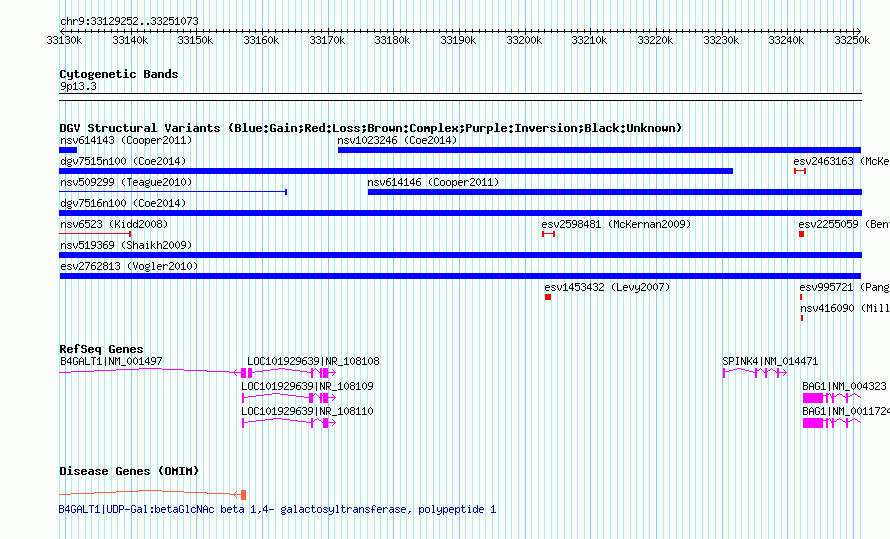Click the 33150k ruler tick label
890x539 pixels.
point(195,40)
